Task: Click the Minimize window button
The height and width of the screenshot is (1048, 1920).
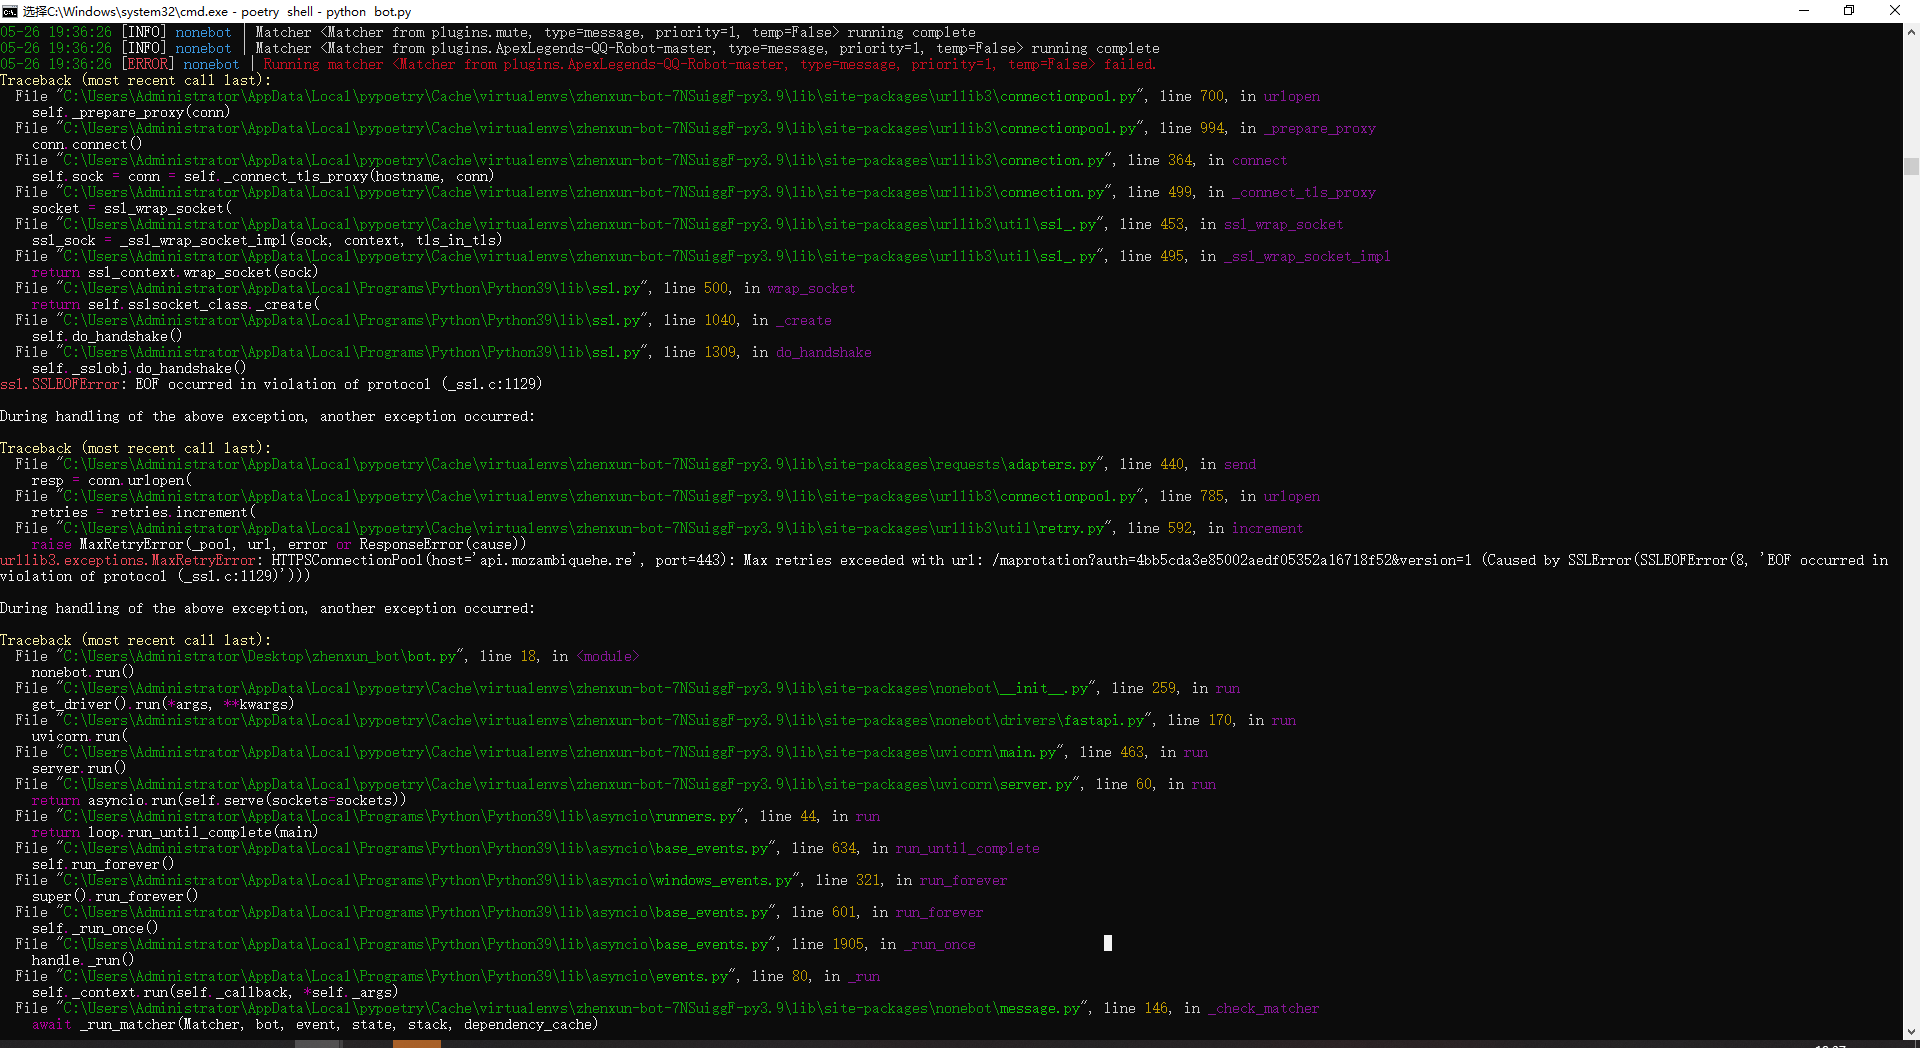Action: click(1803, 11)
